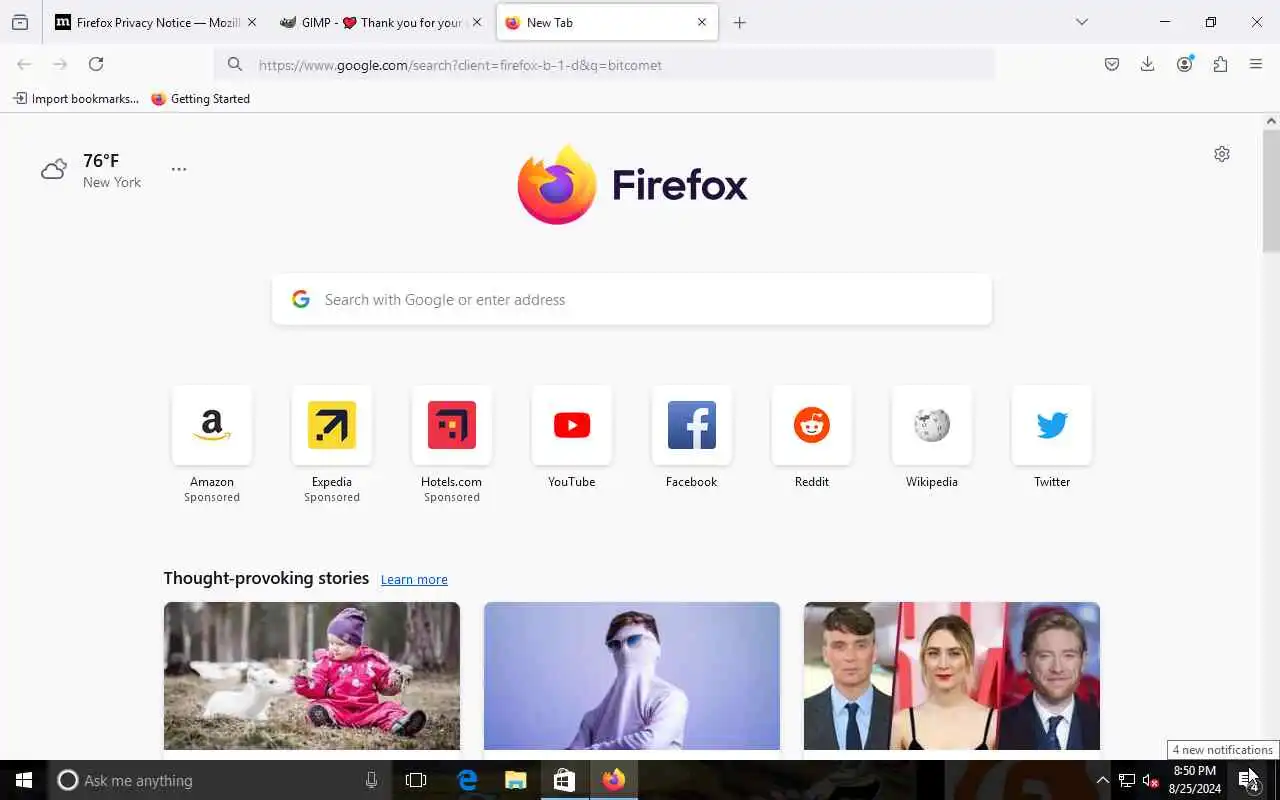Screen dimensions: 1280x800
Task: Open the clock showing 8:50 PM
Action: (1195, 780)
